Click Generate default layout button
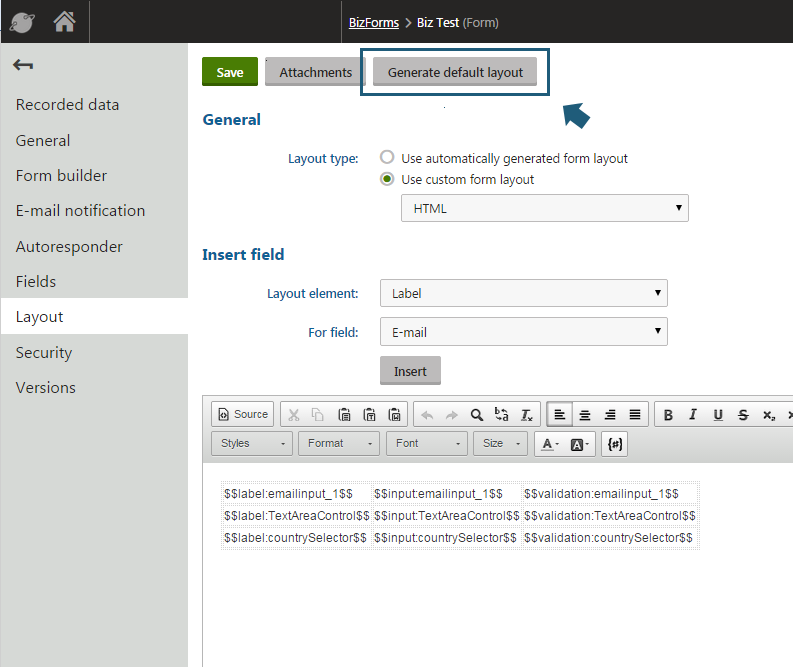The width and height of the screenshot is (793, 667). tap(455, 72)
